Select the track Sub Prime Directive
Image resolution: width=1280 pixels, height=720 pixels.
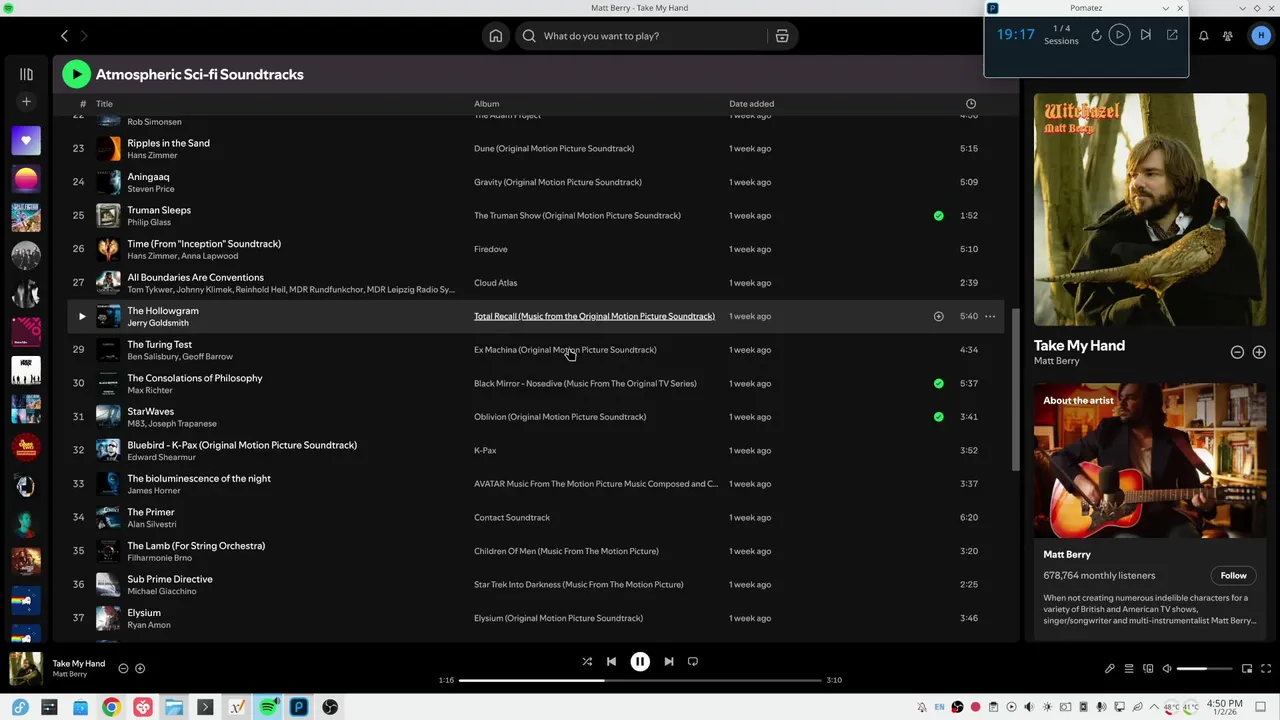coord(535,584)
